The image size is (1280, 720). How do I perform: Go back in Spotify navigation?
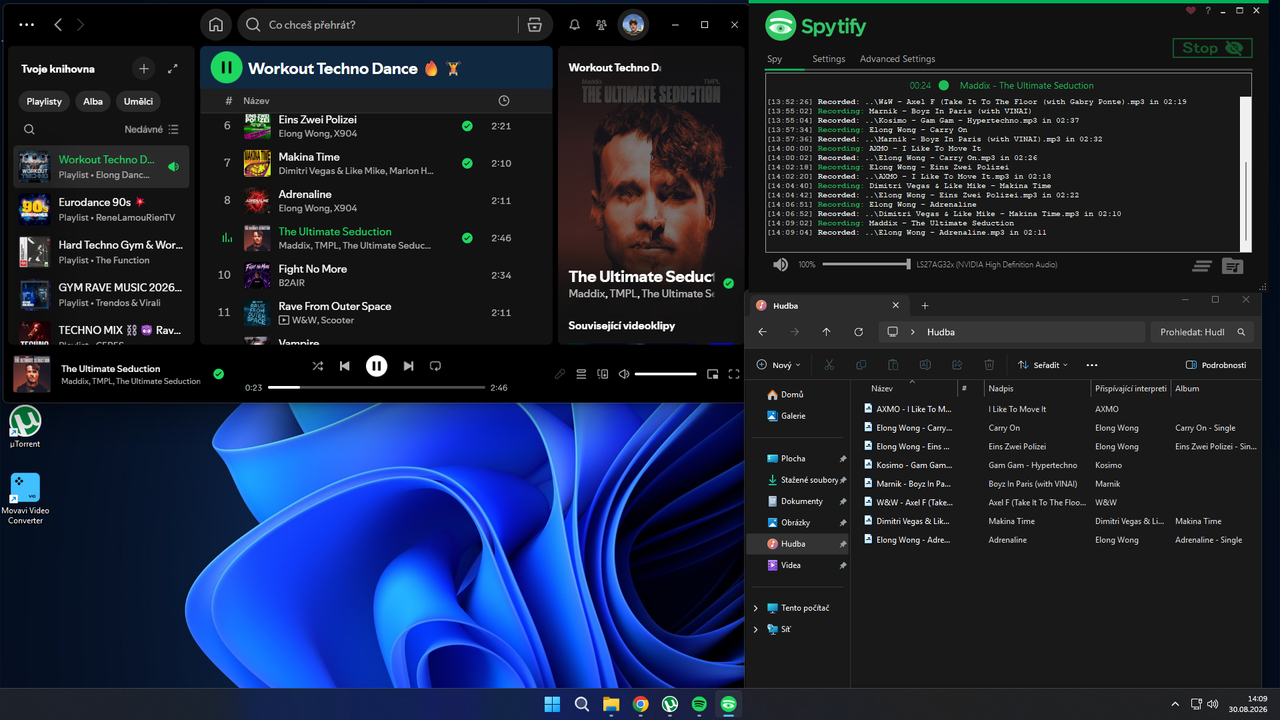pos(58,25)
